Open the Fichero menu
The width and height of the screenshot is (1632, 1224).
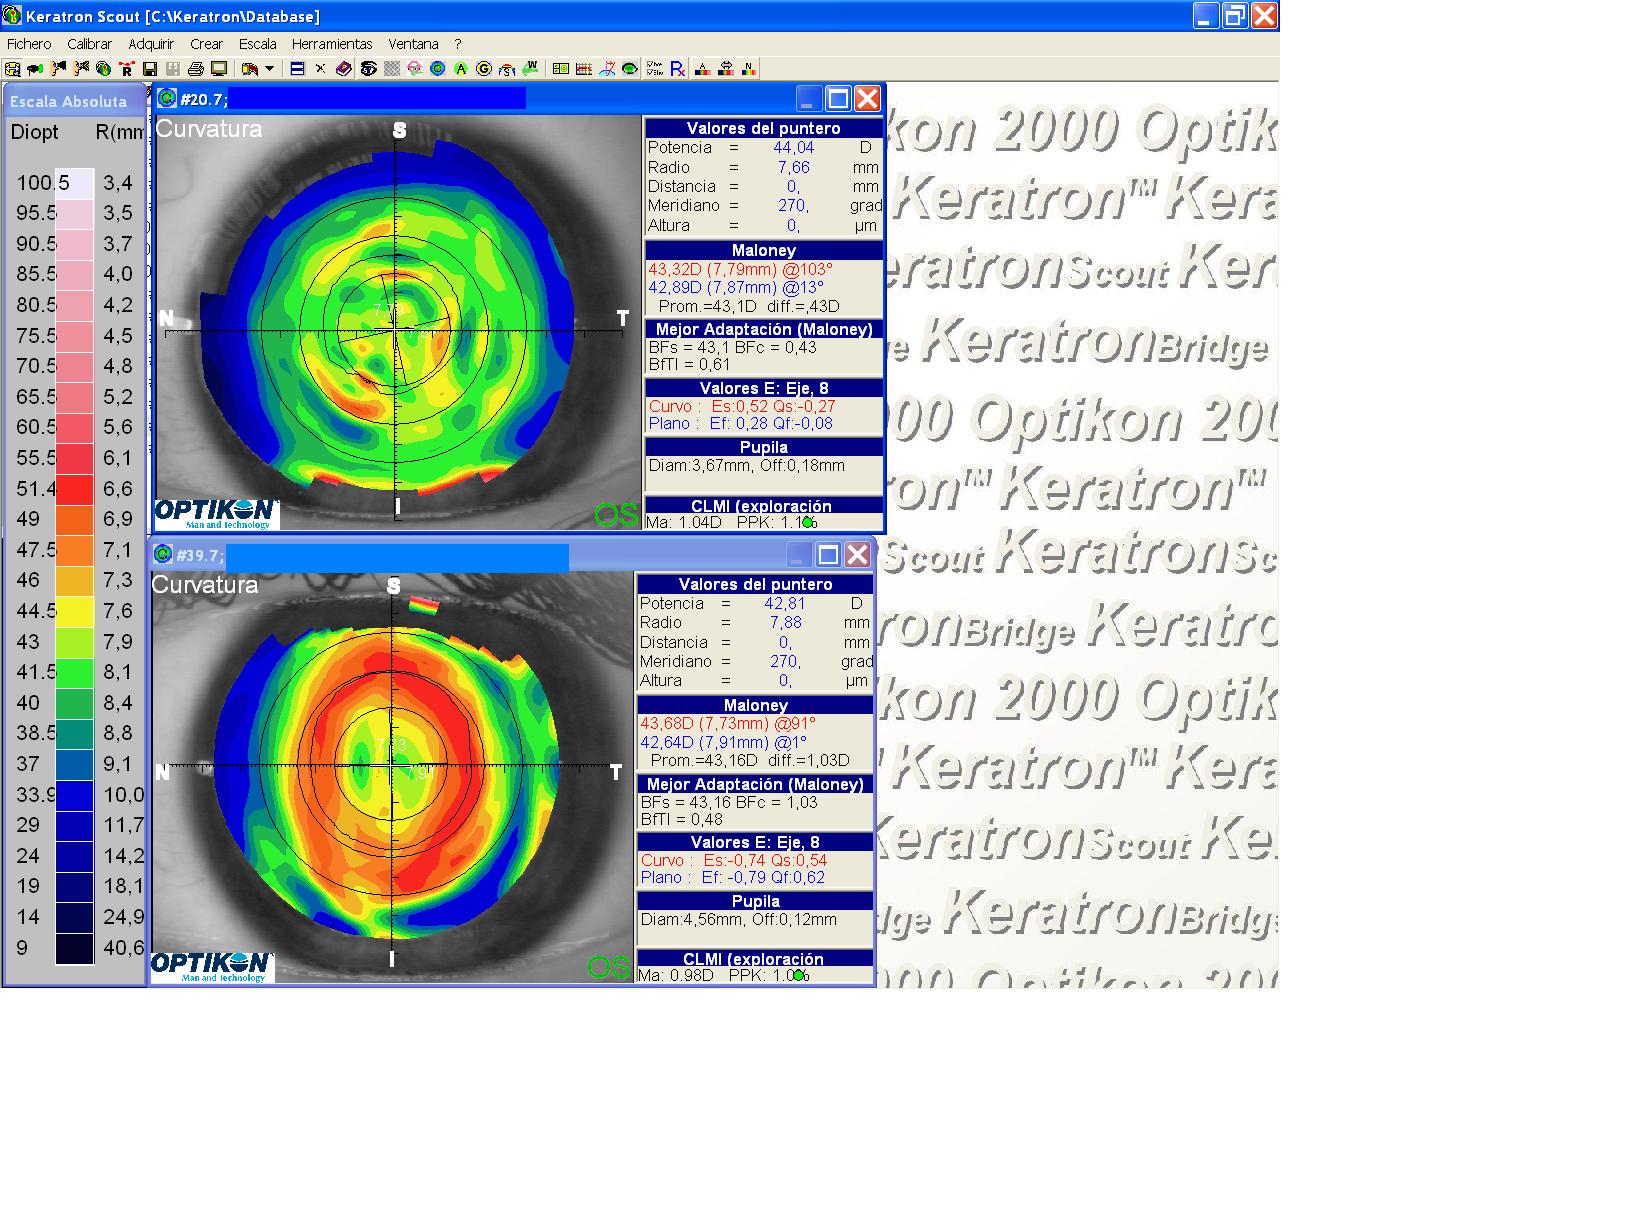pos(29,44)
